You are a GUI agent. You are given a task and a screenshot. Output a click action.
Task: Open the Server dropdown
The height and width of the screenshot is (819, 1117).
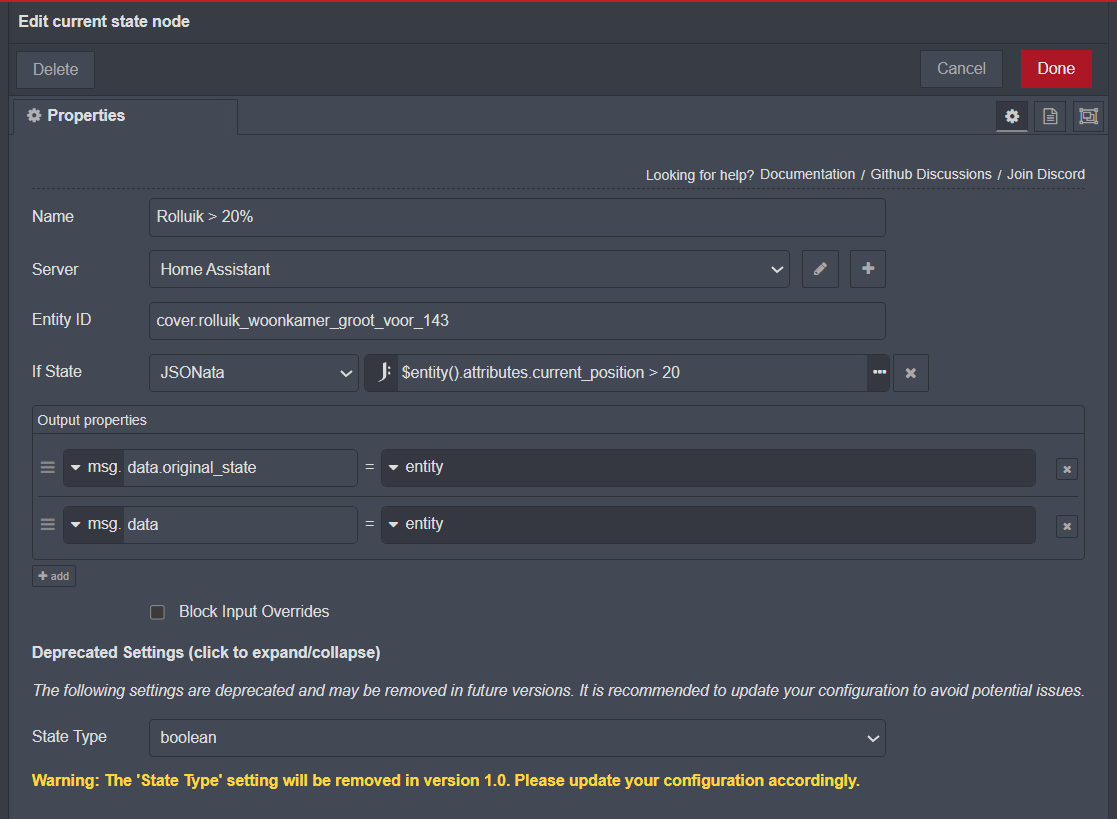click(469, 269)
